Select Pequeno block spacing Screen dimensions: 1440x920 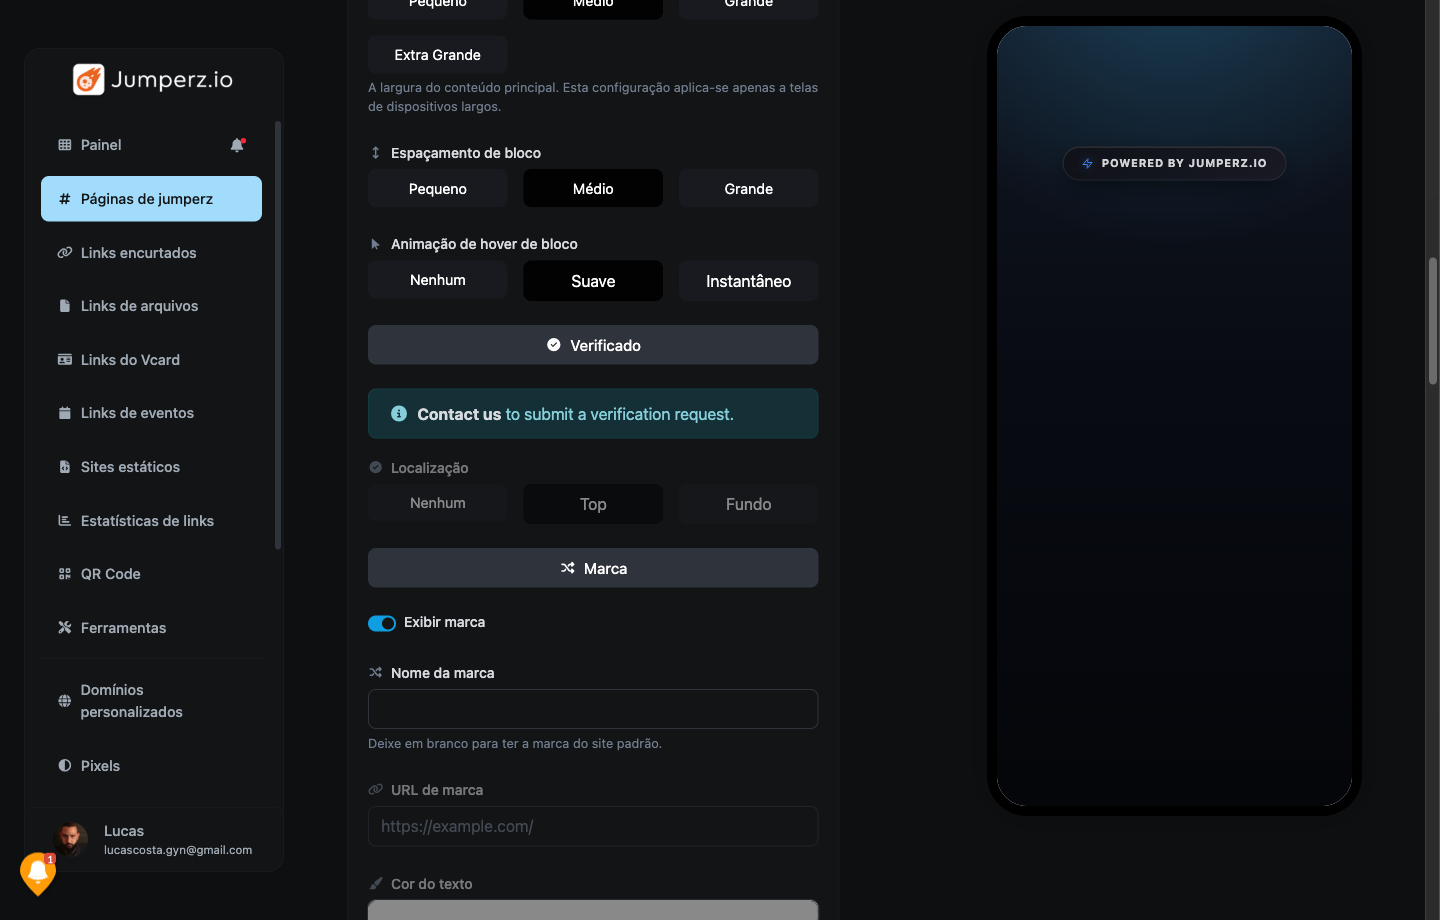pyautogui.click(x=438, y=189)
